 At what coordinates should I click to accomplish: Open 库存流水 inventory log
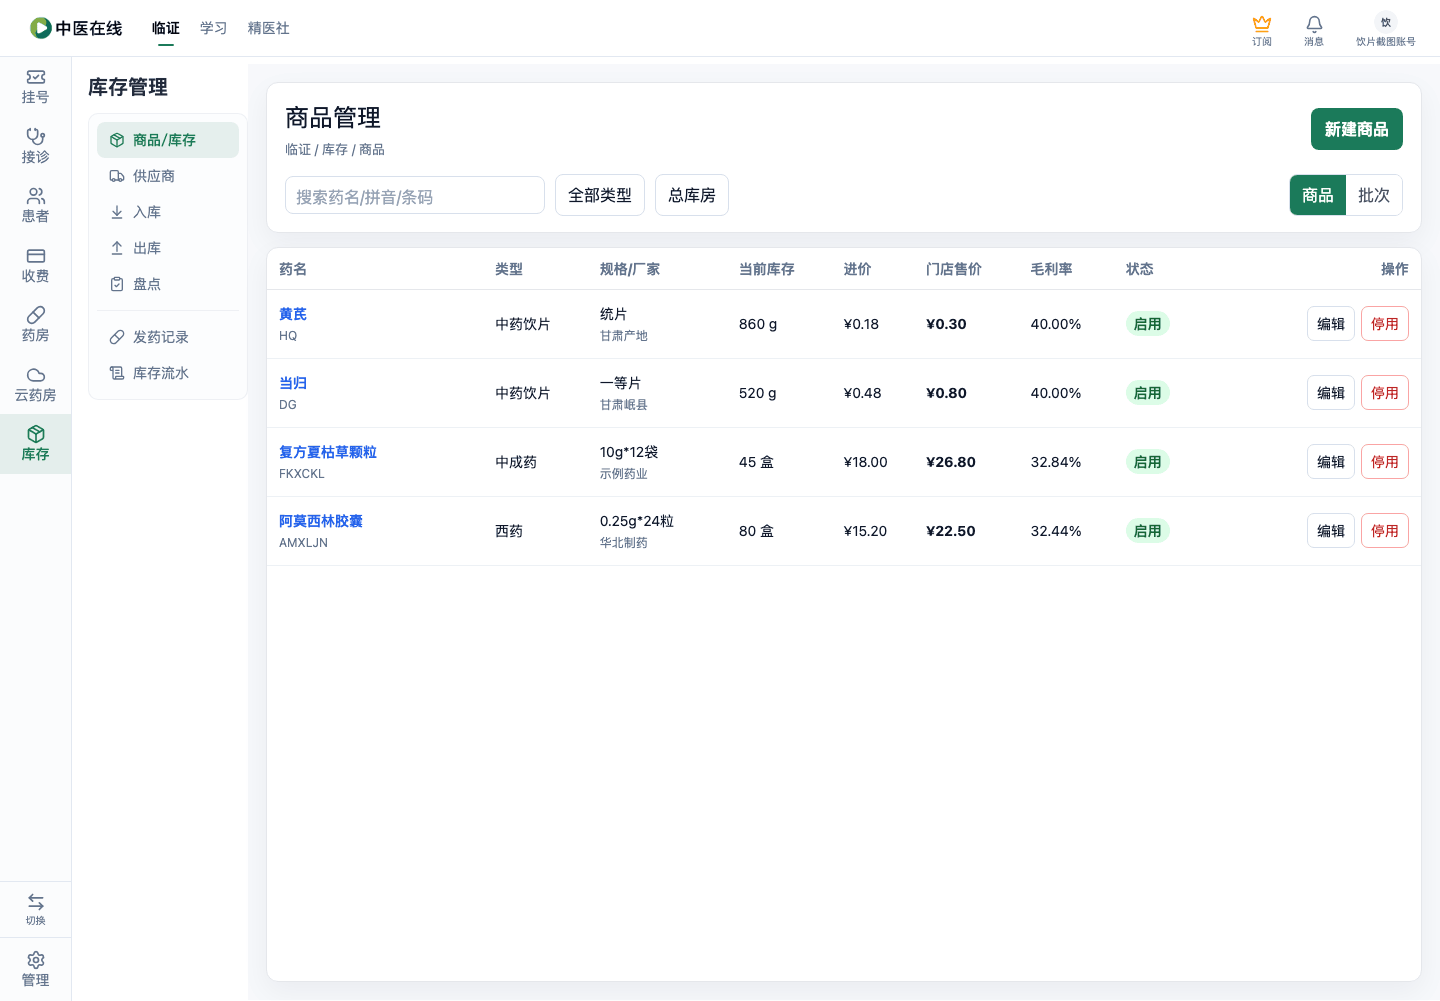point(168,373)
